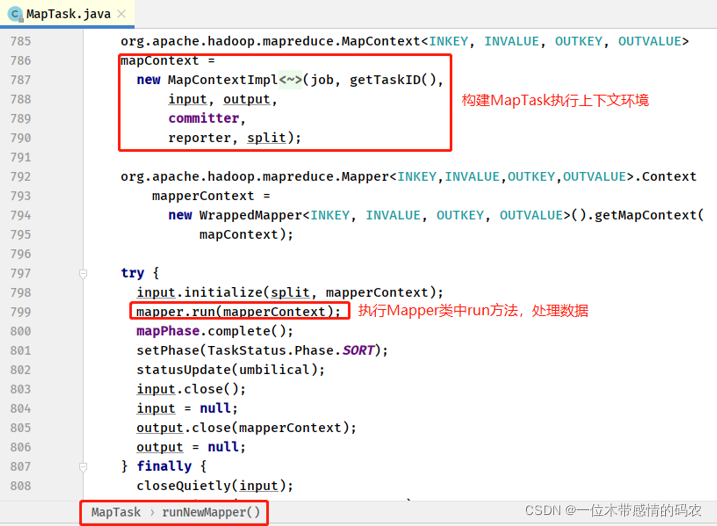Click the MapTask breadcrumb item
This screenshot has width=717, height=526.
click(116, 512)
